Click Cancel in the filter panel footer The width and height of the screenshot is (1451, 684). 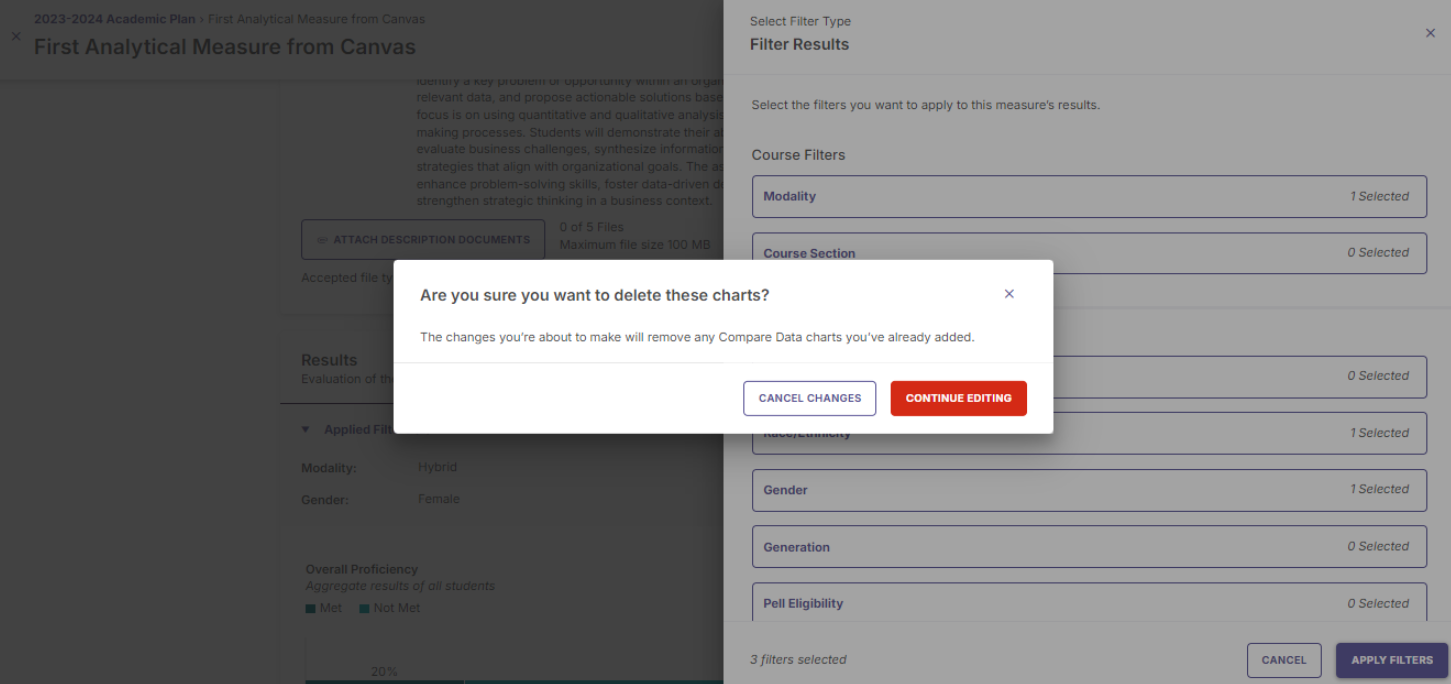click(x=1283, y=660)
